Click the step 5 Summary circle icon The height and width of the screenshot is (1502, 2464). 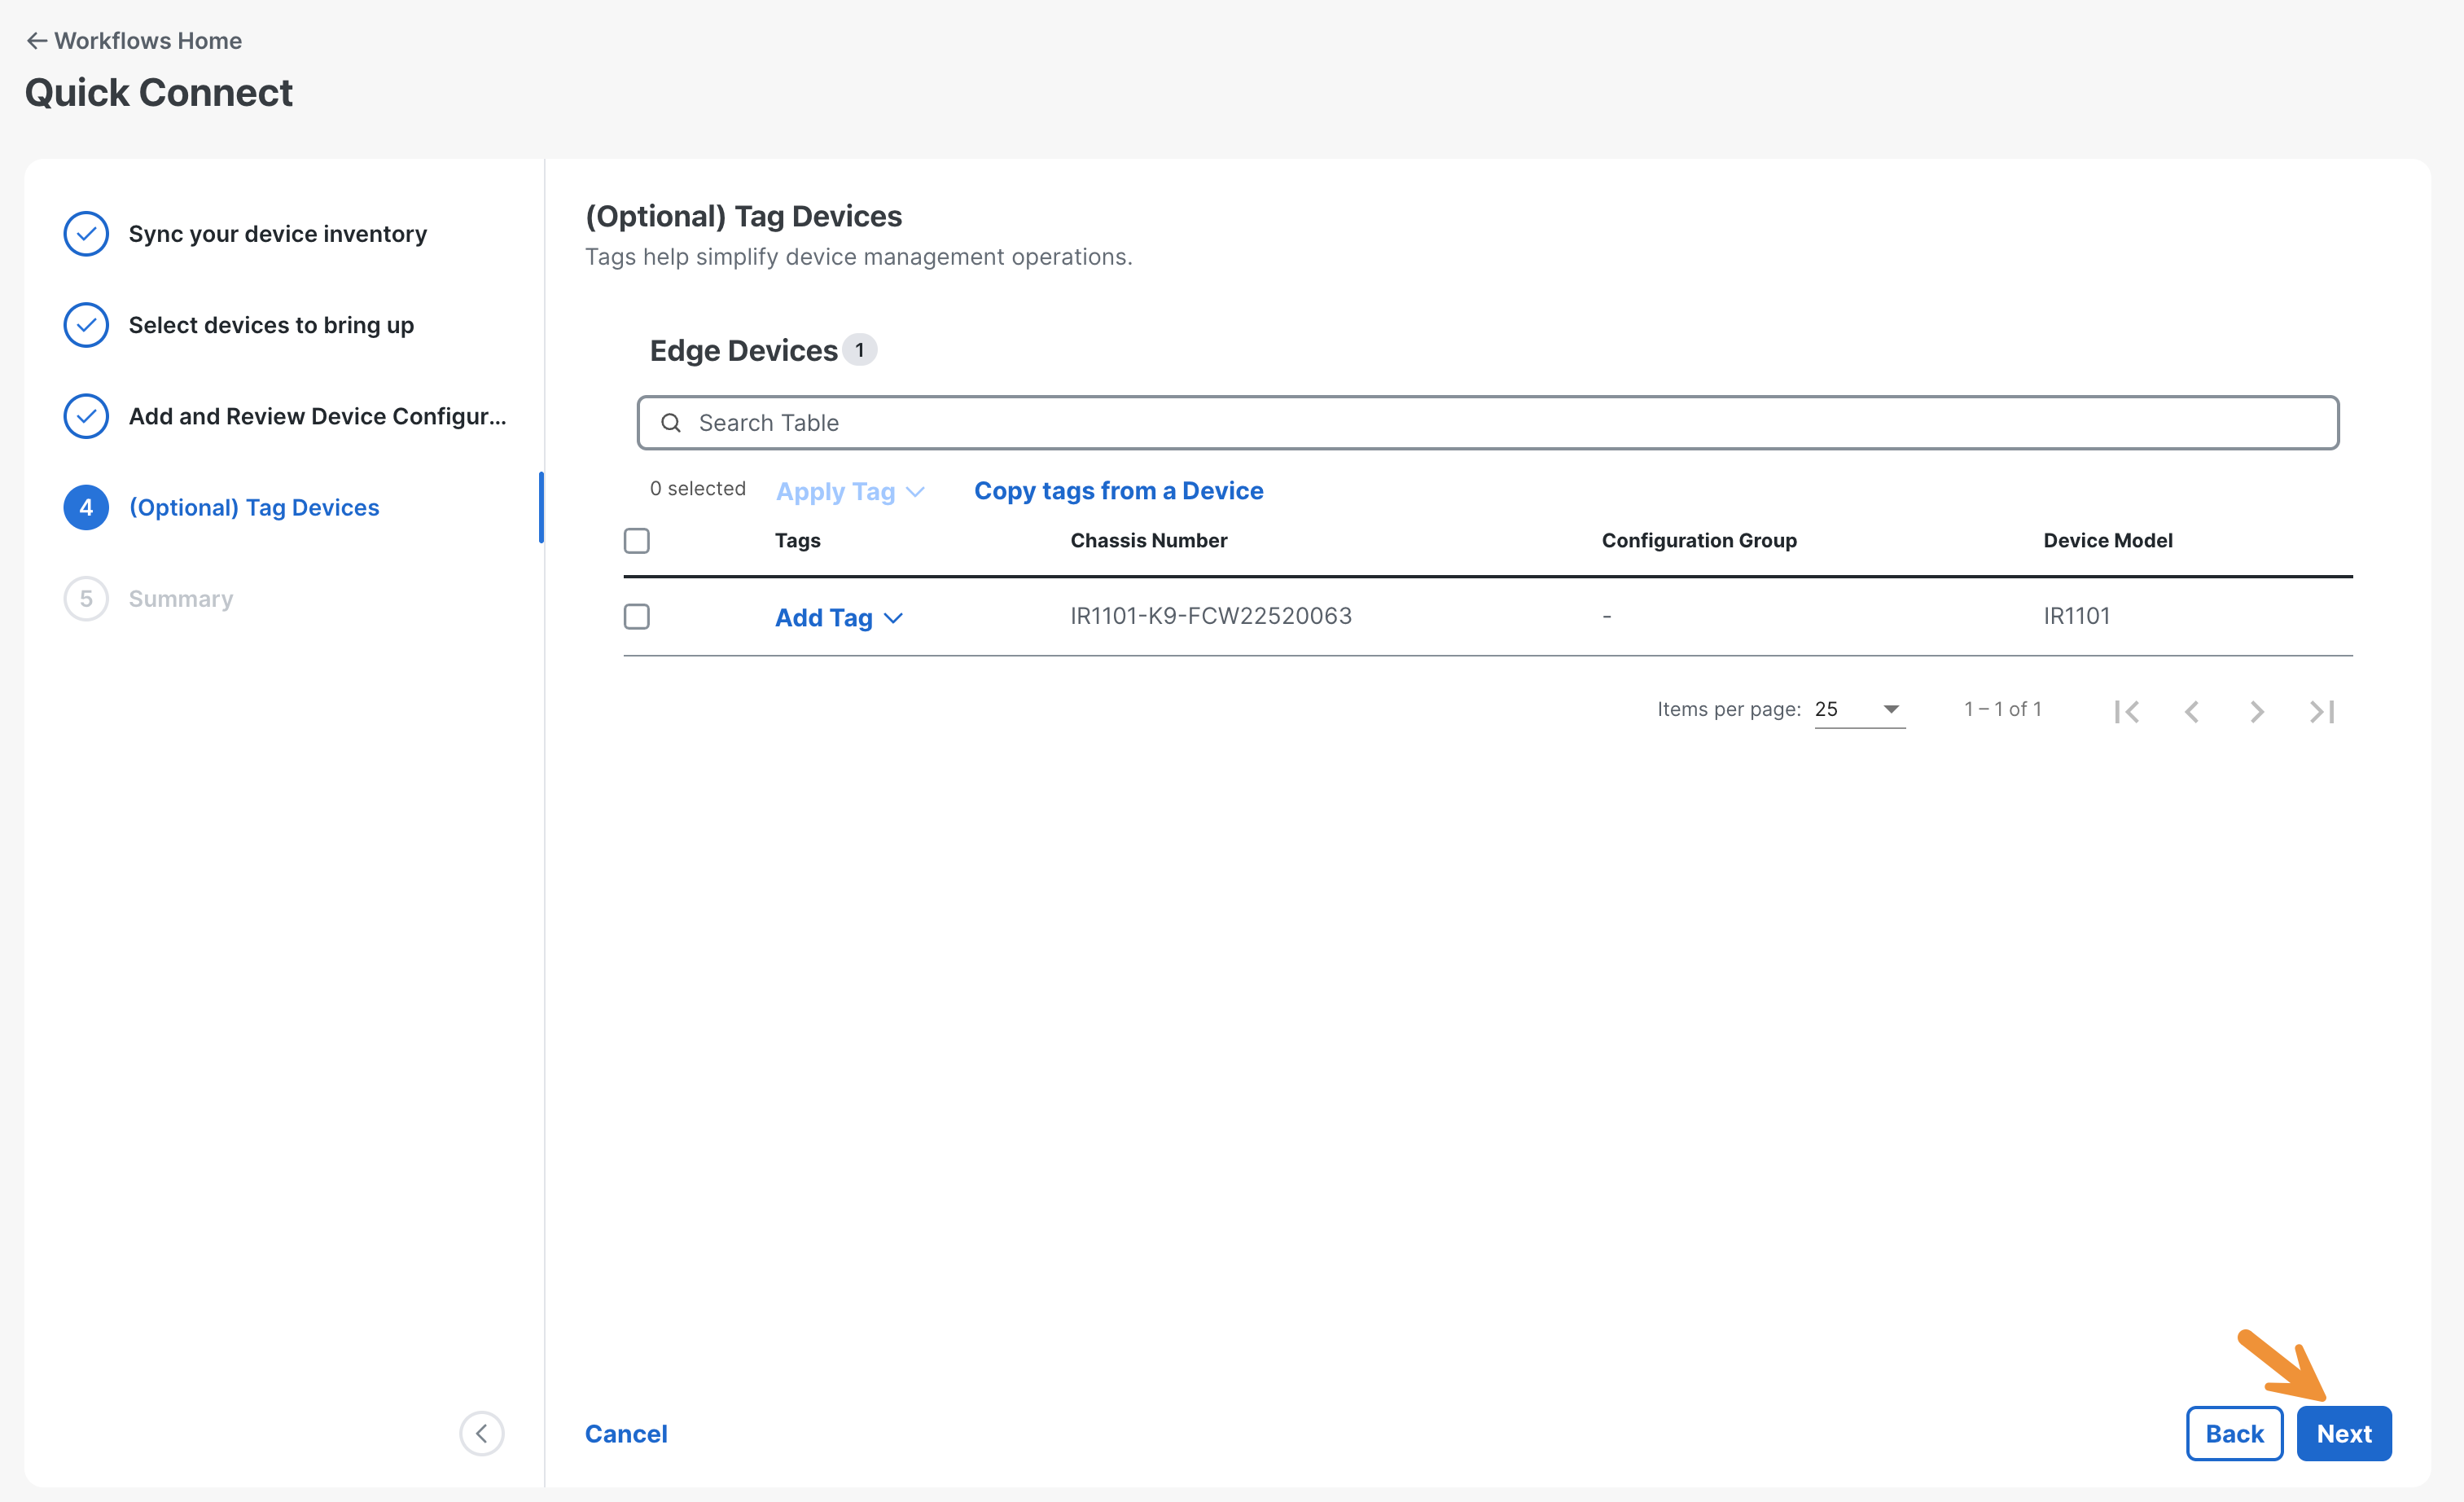click(86, 599)
